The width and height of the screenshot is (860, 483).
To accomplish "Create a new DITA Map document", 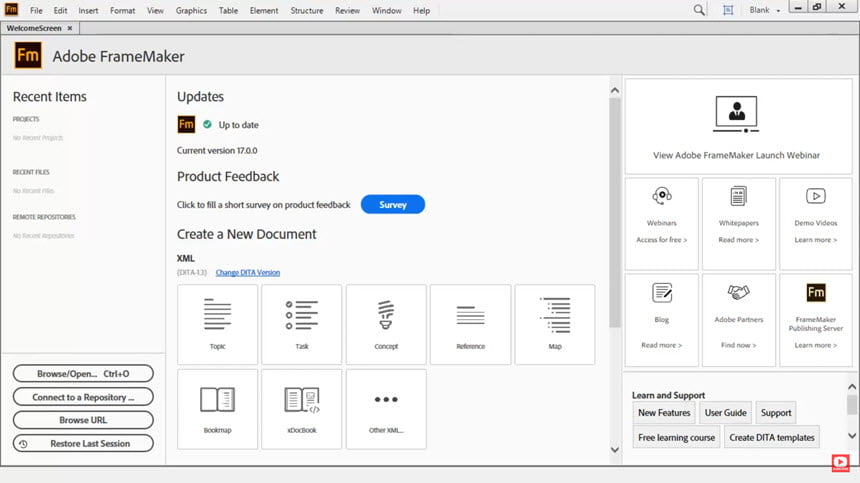I will [555, 325].
